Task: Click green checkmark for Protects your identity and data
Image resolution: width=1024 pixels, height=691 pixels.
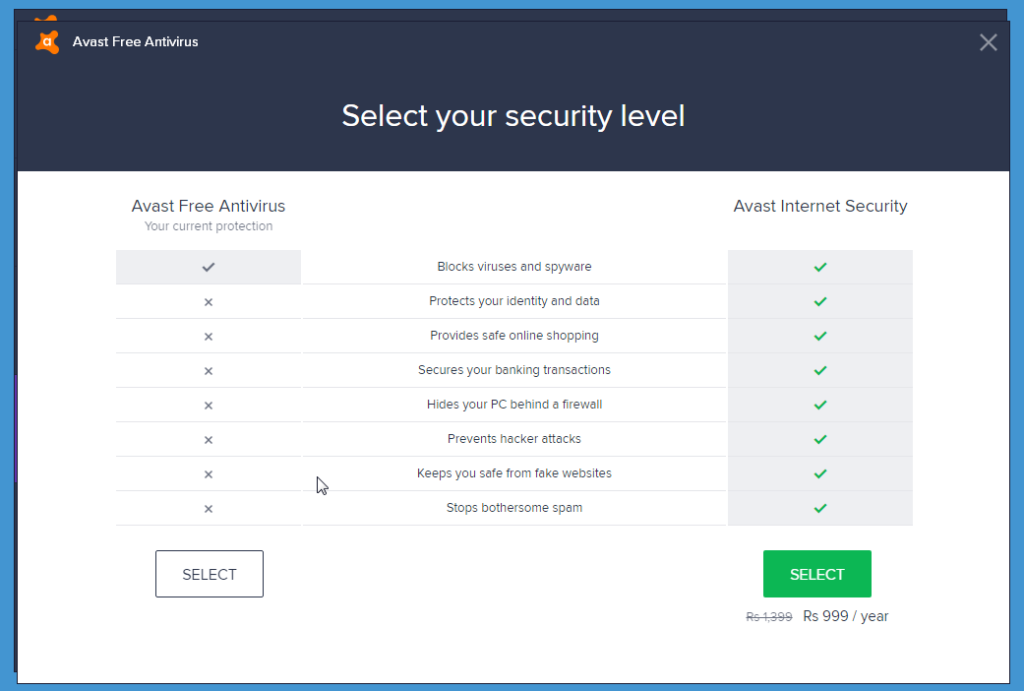Action: (820, 302)
